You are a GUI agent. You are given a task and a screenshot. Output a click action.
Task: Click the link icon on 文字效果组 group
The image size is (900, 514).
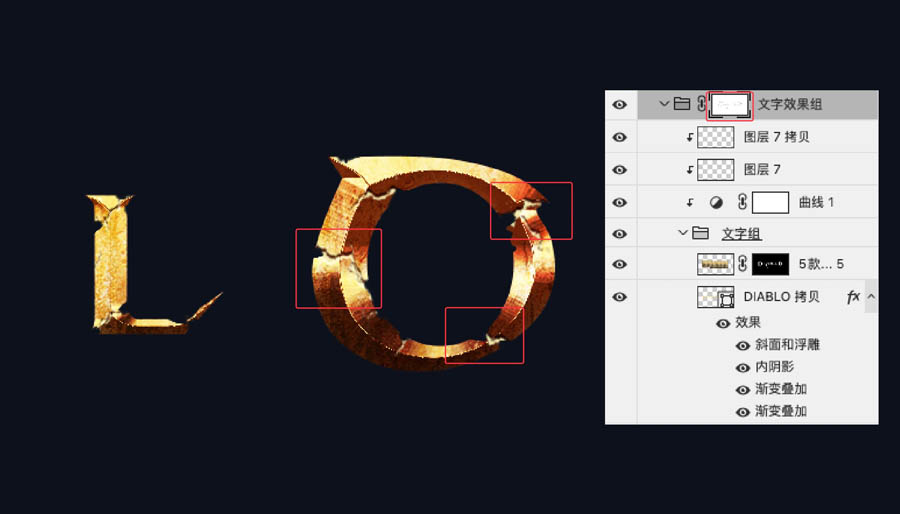tap(701, 104)
